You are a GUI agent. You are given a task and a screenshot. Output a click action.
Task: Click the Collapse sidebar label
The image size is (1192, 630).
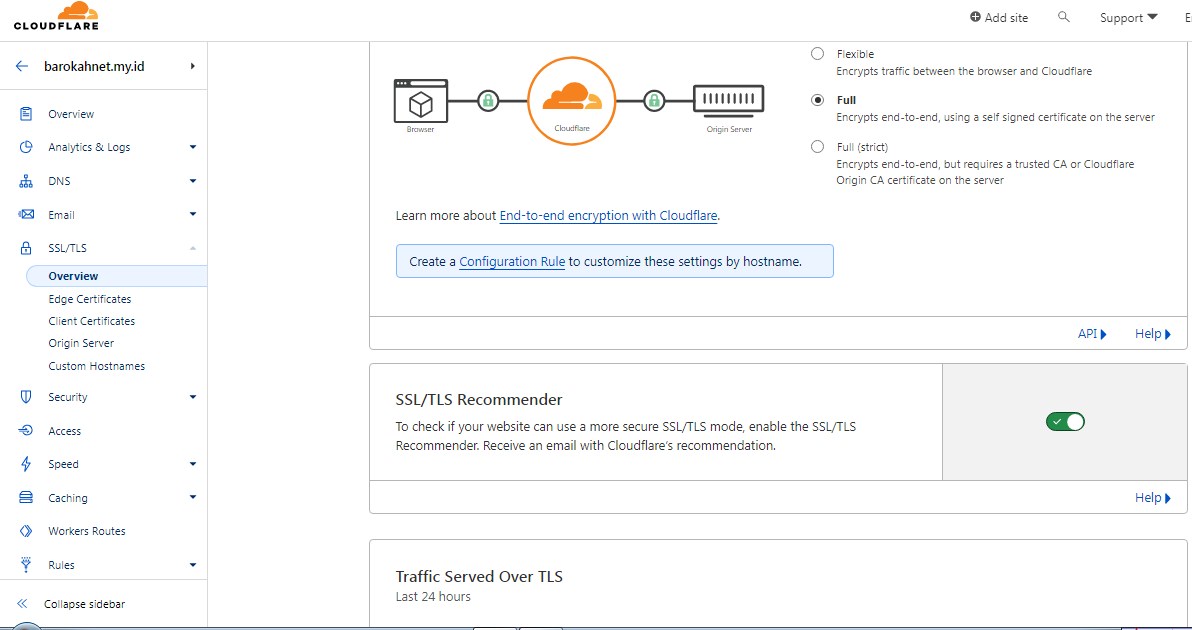pyautogui.click(x=84, y=604)
